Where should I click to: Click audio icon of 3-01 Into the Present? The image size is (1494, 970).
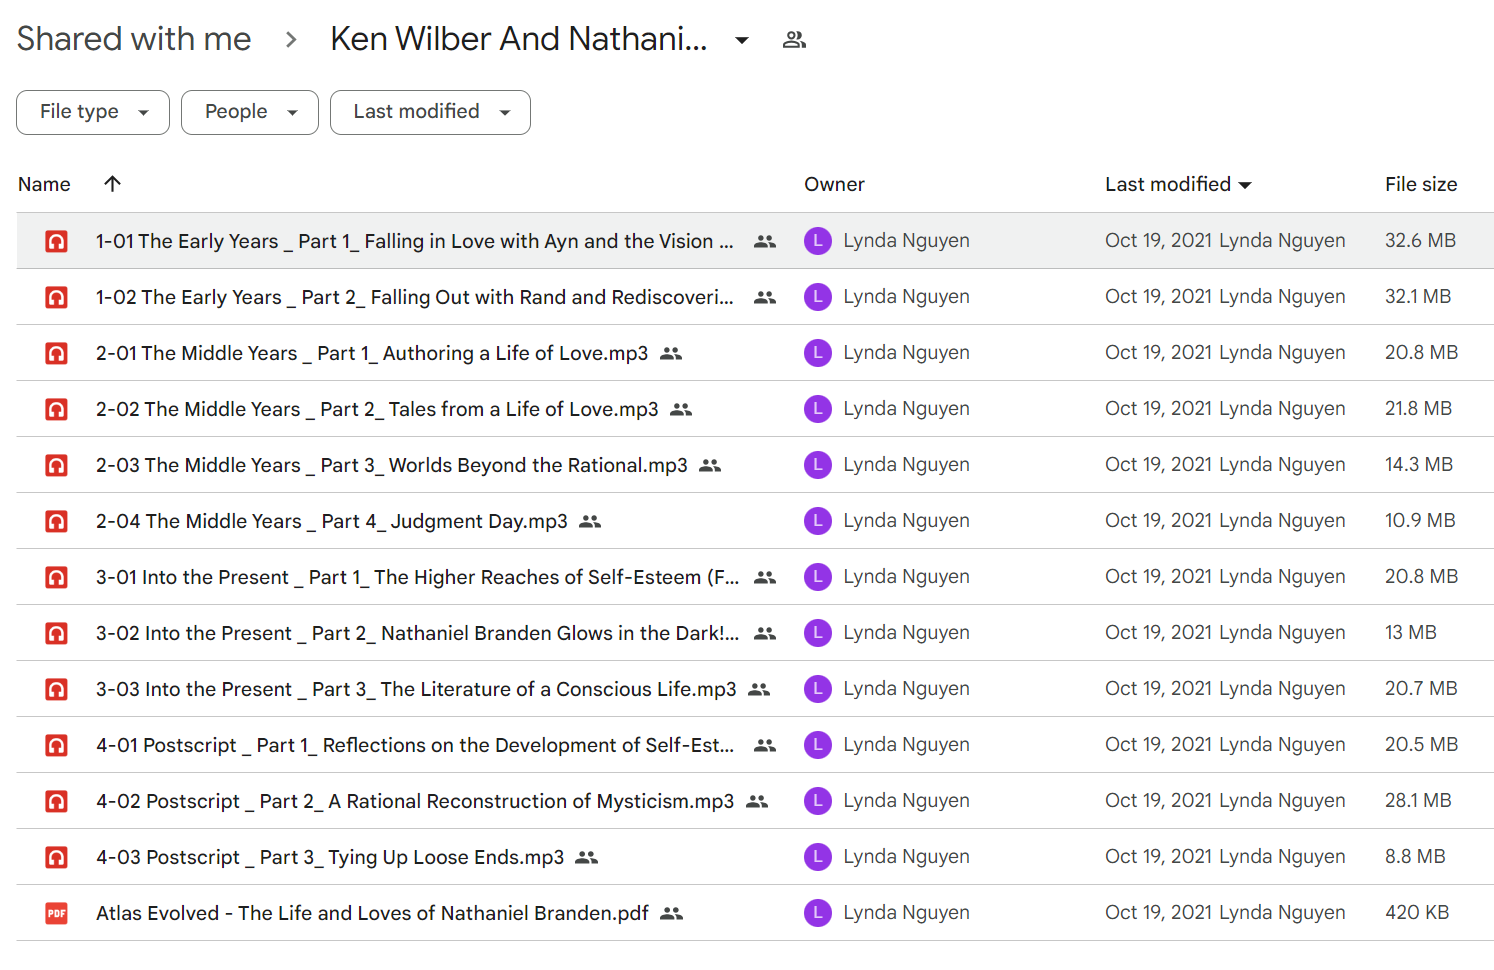click(57, 577)
